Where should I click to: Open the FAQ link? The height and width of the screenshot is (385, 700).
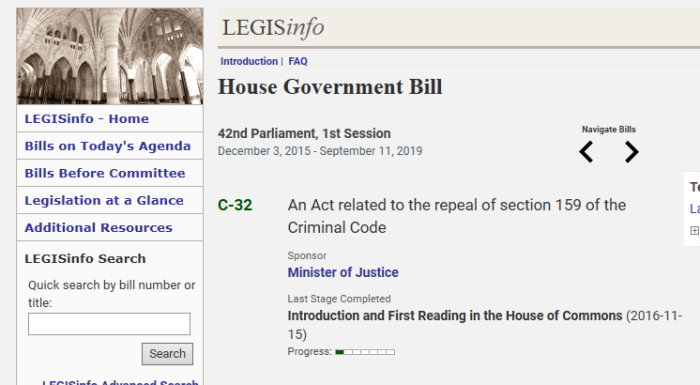click(x=298, y=61)
